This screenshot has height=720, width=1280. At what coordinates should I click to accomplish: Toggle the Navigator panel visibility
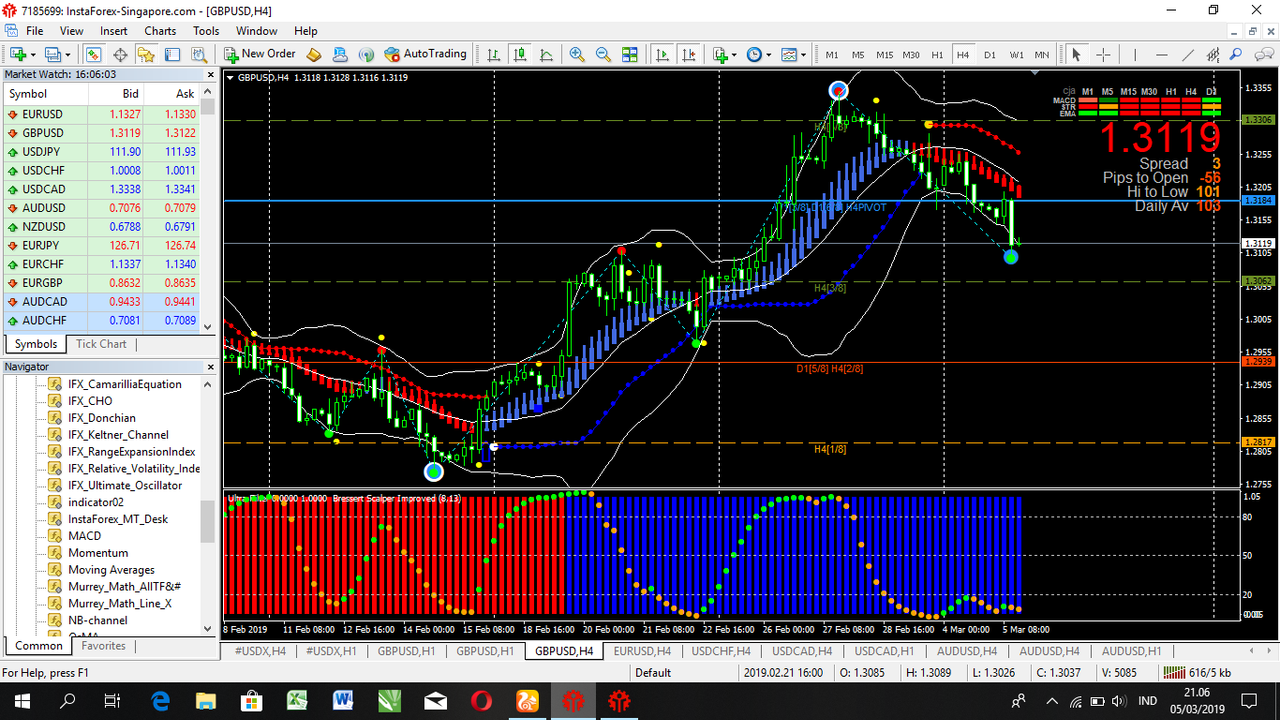click(146, 54)
